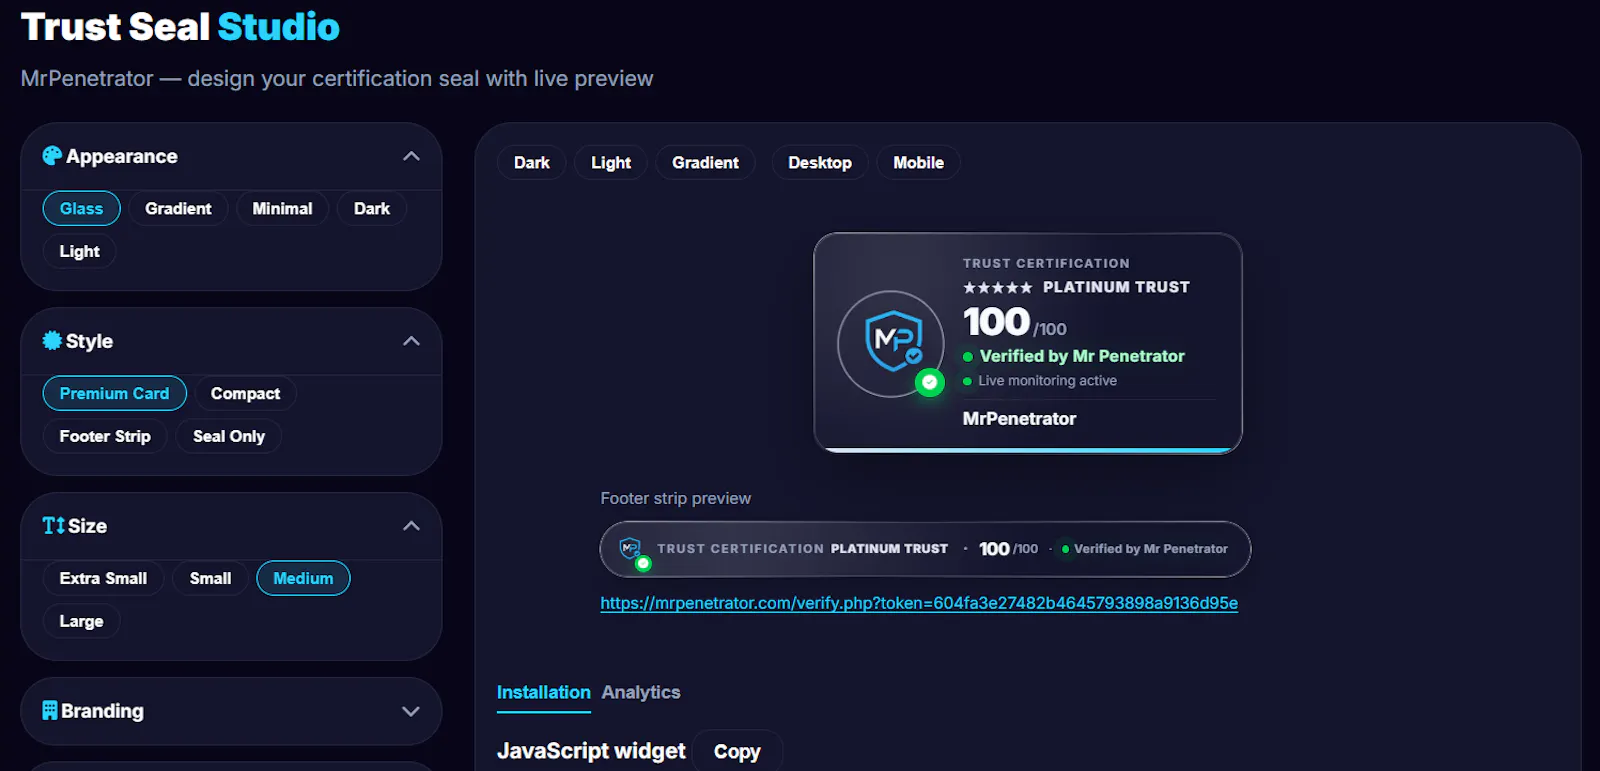Set size to Medium
This screenshot has width=1600, height=771.
(x=303, y=579)
